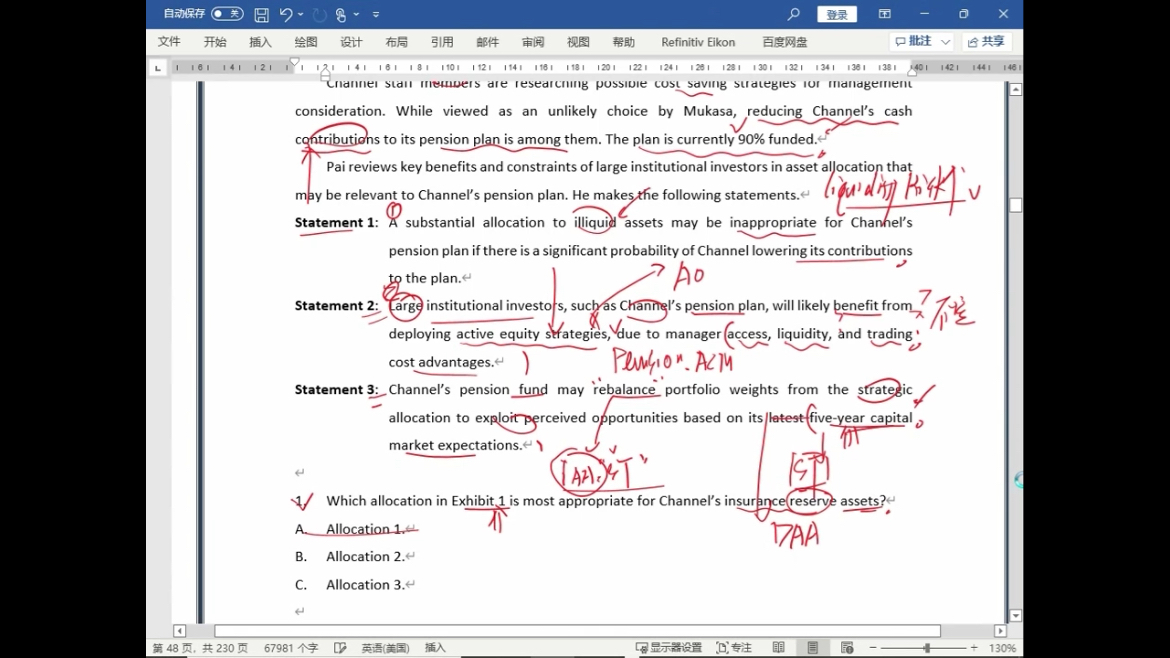Open the search magnifier in title bar
The height and width of the screenshot is (658, 1170).
(794, 14)
